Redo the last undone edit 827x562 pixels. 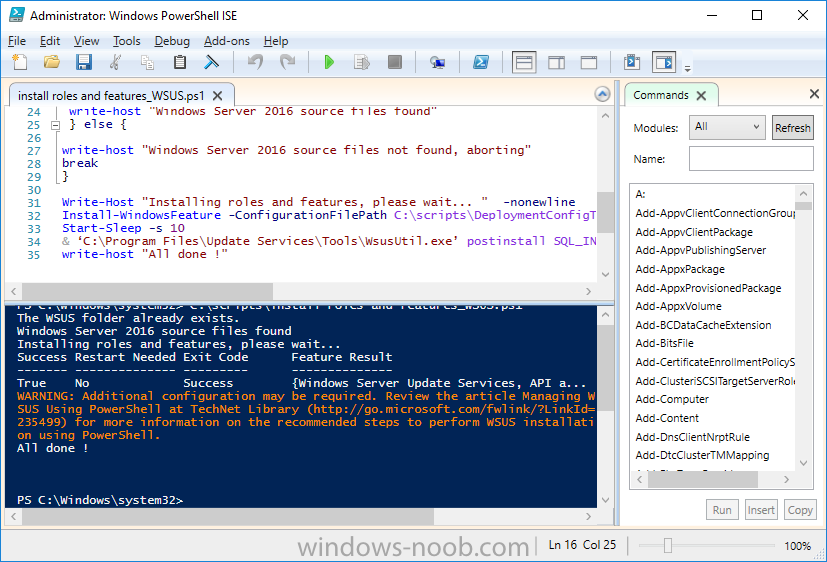pos(288,62)
